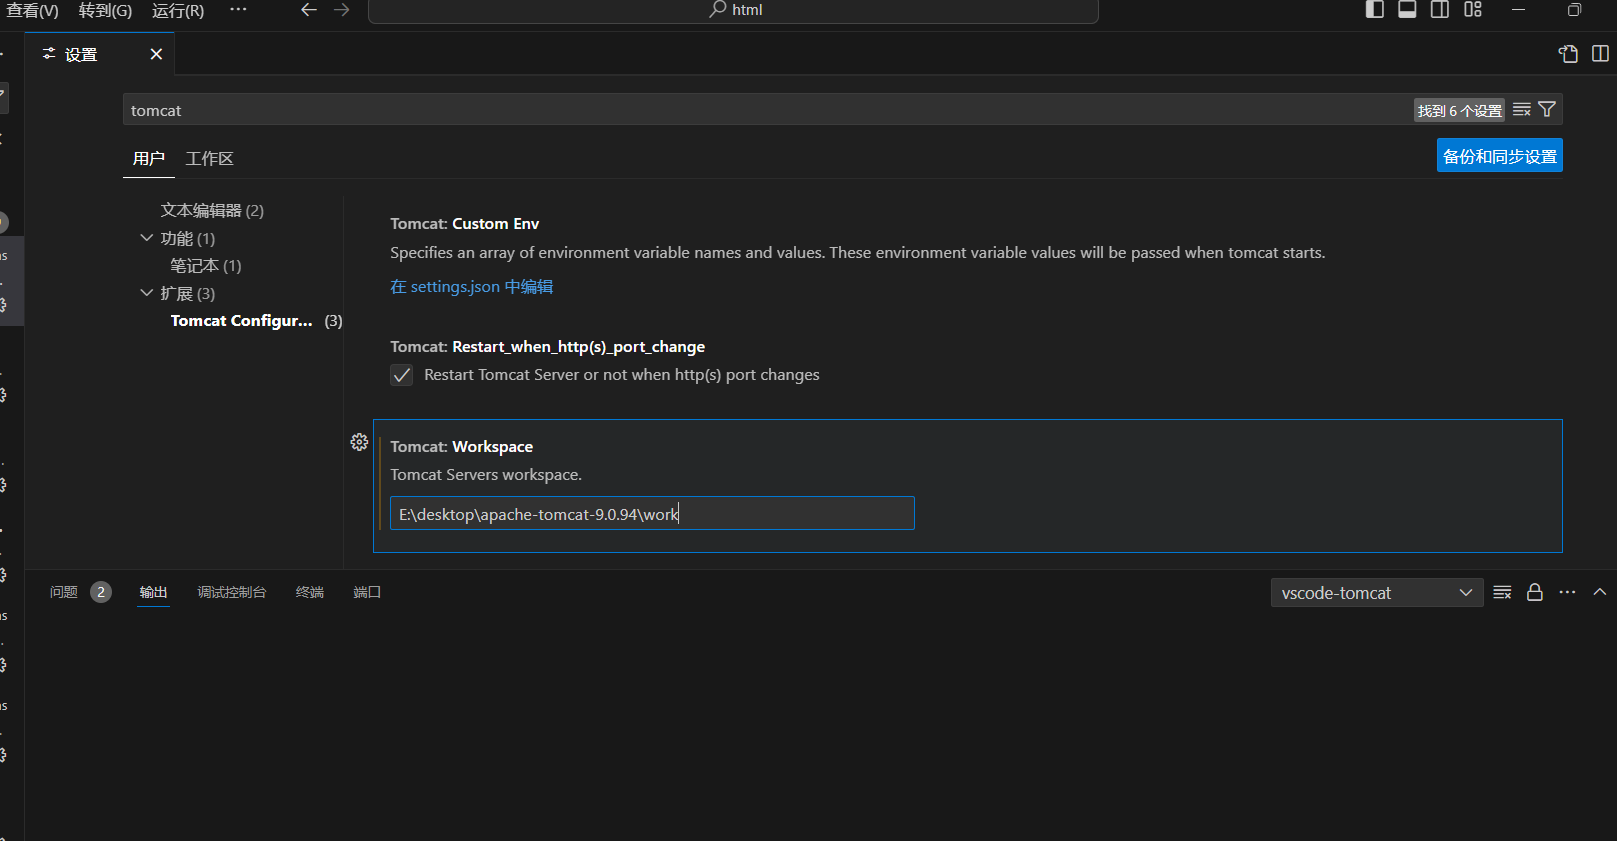The image size is (1617, 841).
Task: Go forward with the right arrow
Action: point(342,10)
